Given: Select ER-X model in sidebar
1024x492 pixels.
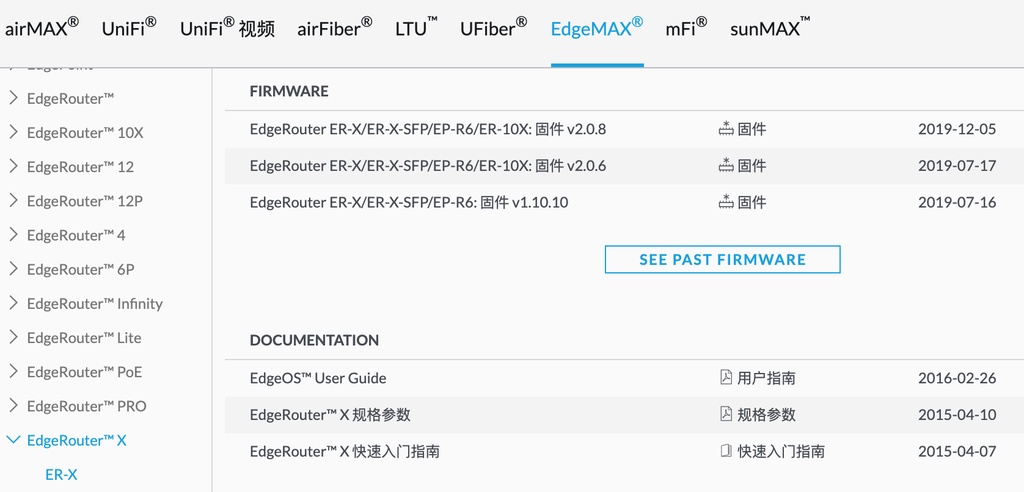Looking at the screenshot, I should [61, 475].
